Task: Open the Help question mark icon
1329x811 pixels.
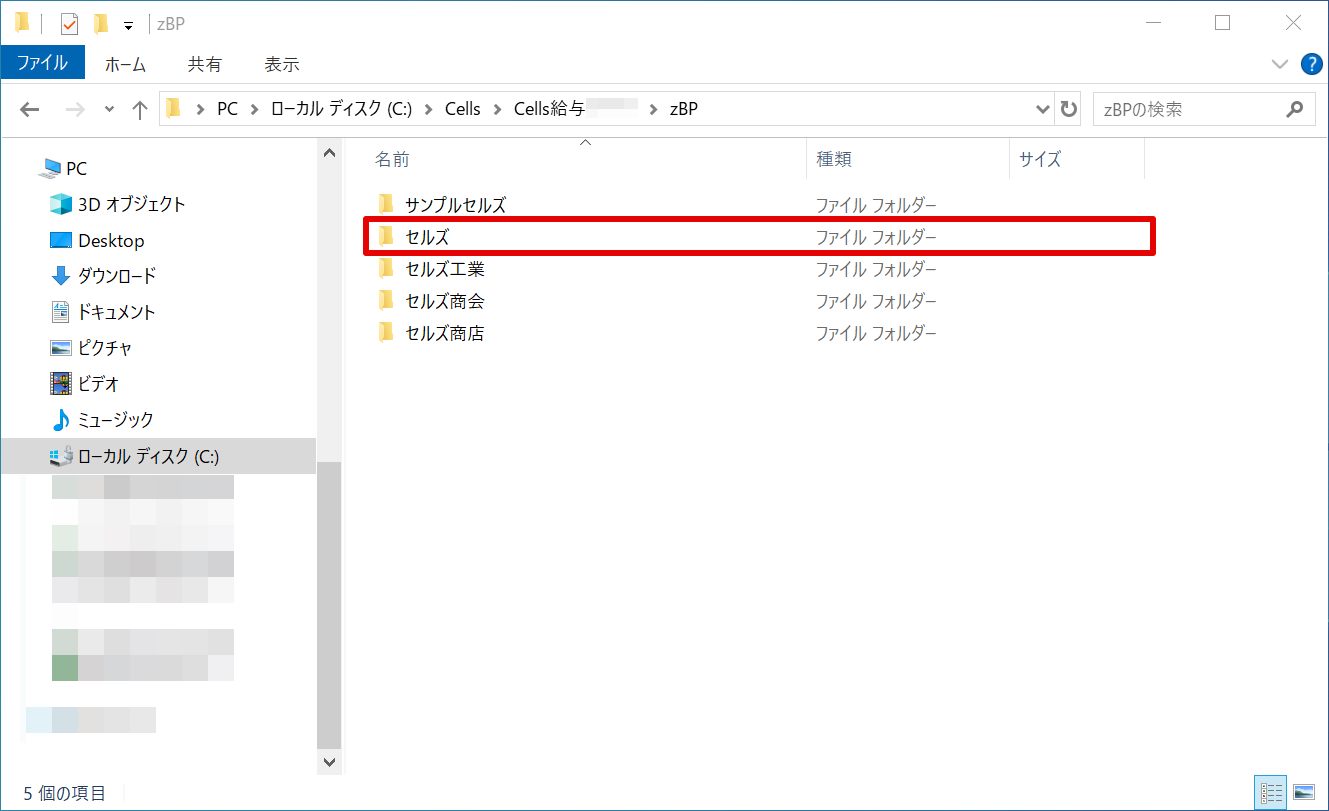Action: pos(1311,64)
